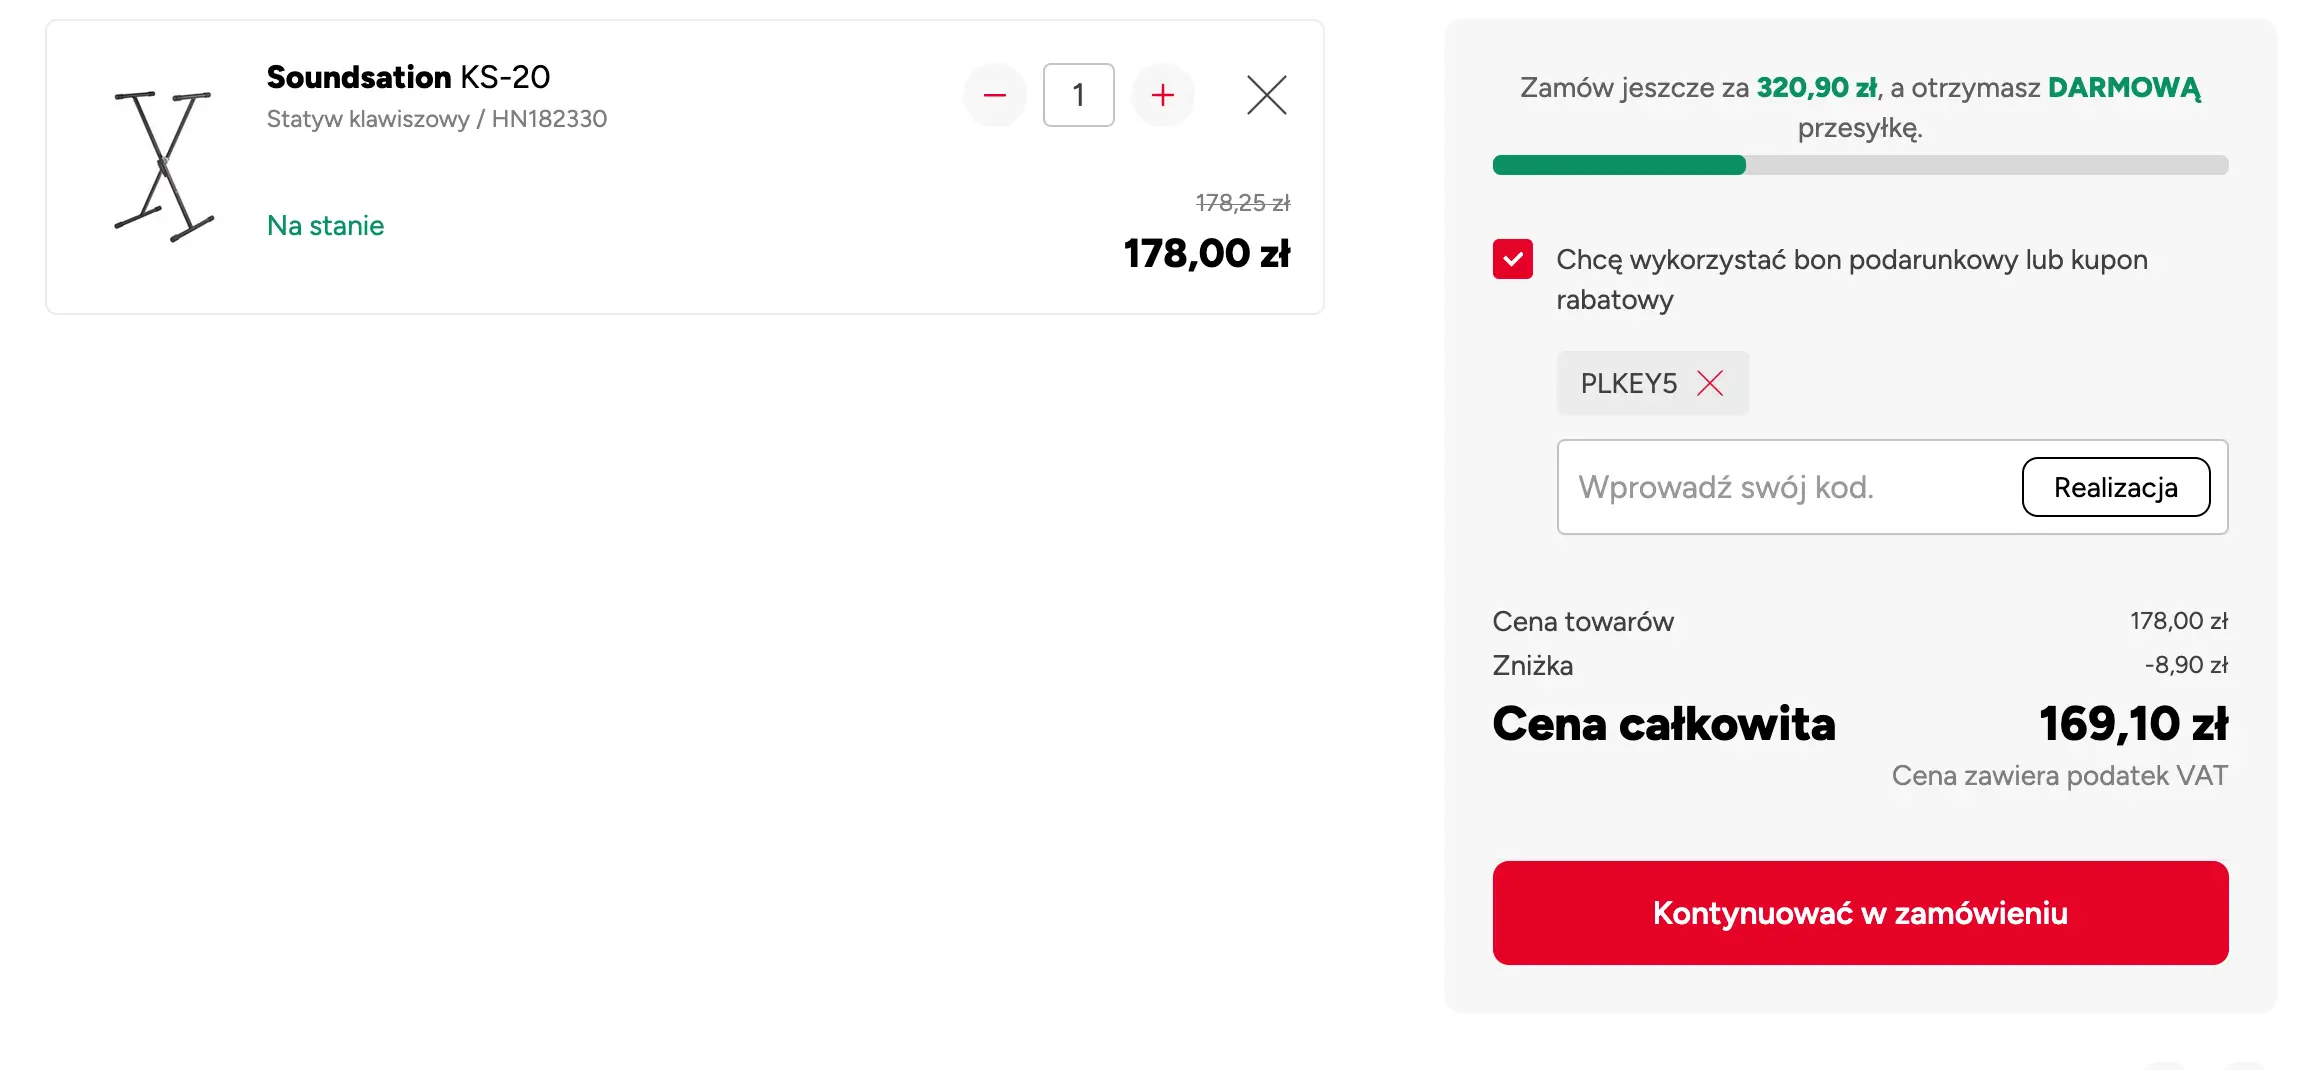2310x1070 pixels.
Task: Open the Soundsation KS-20 product title
Action: [x=408, y=77]
